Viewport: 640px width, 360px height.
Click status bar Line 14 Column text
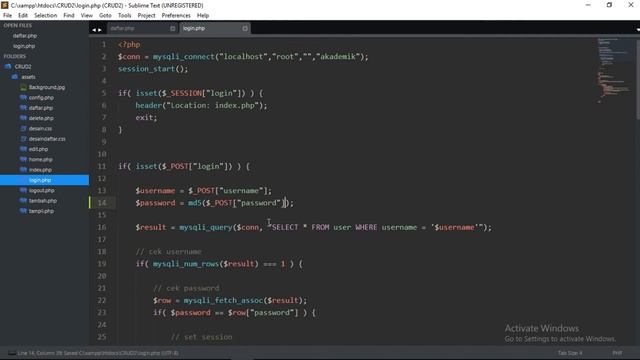tap(98, 353)
